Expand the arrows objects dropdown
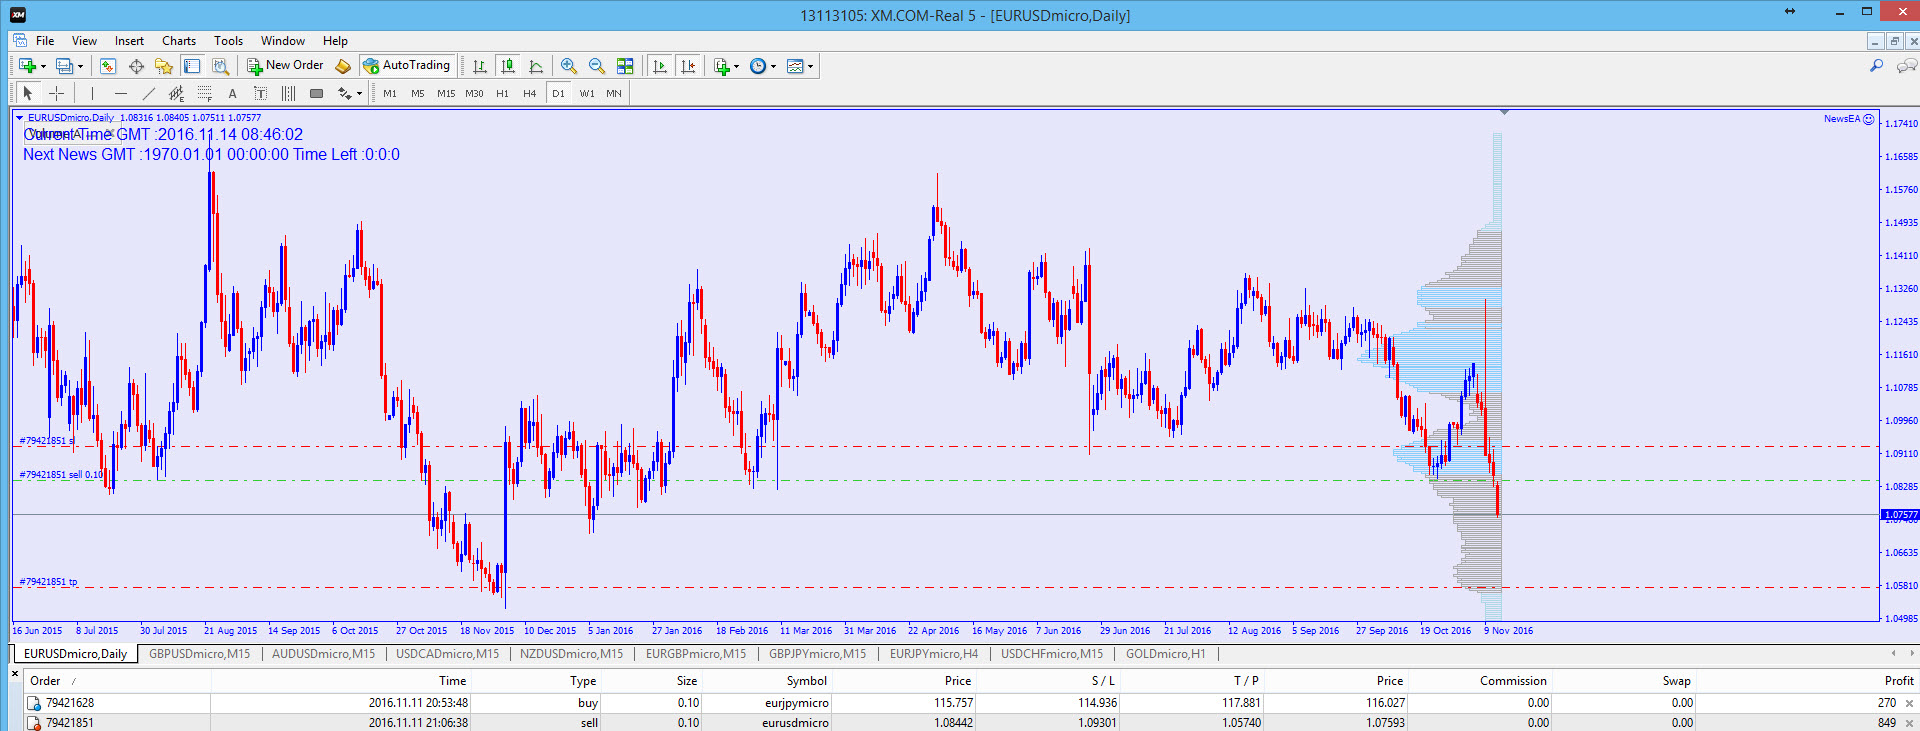Image resolution: width=1920 pixels, height=731 pixels. click(359, 94)
